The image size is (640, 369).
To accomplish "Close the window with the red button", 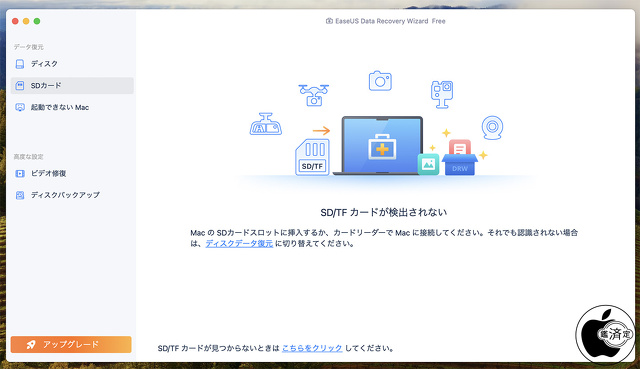I will tap(15, 21).
